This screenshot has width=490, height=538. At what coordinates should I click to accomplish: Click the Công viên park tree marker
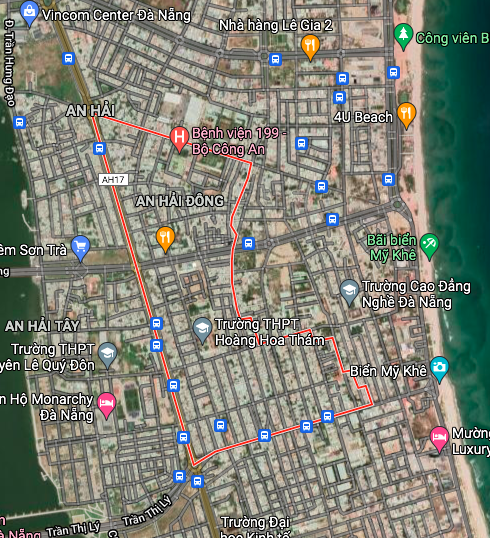[404, 36]
